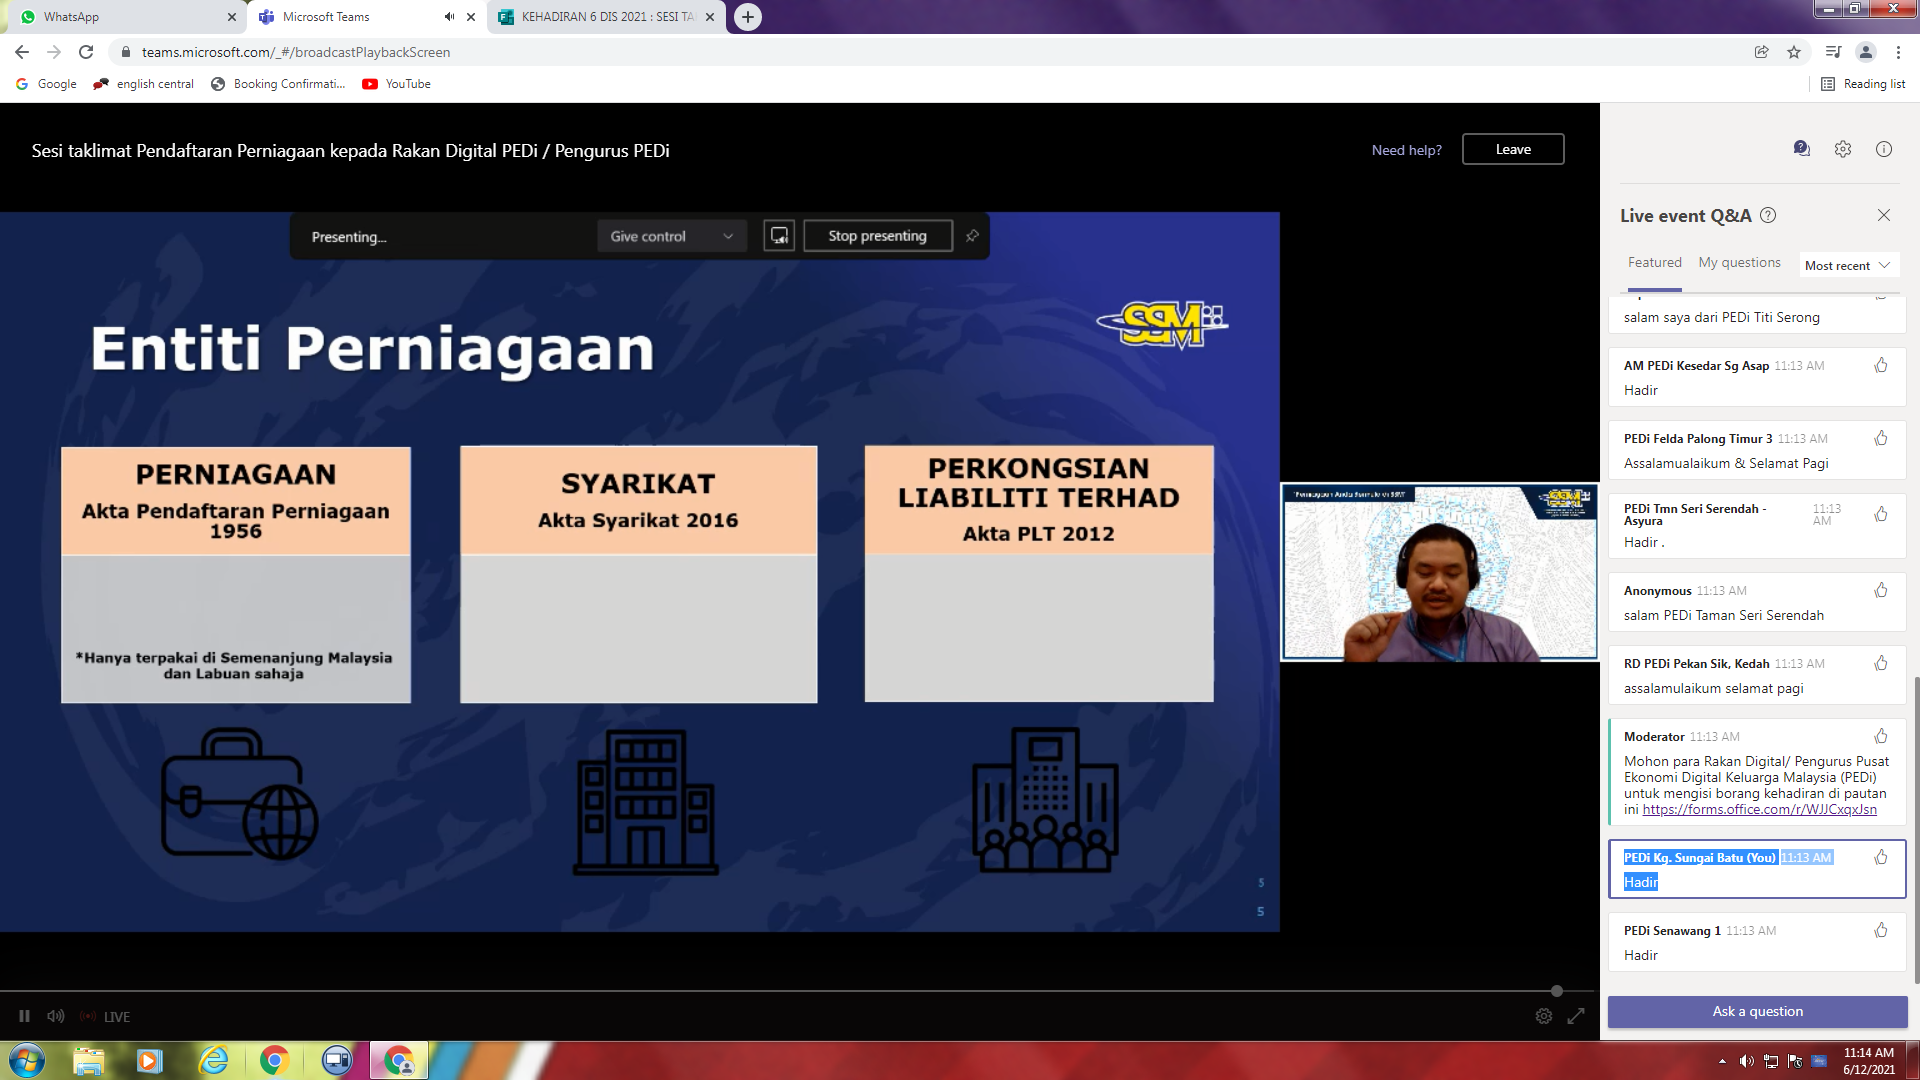The height and width of the screenshot is (1080, 1920).
Task: Jump to LIVE in the player
Action: [106, 1016]
